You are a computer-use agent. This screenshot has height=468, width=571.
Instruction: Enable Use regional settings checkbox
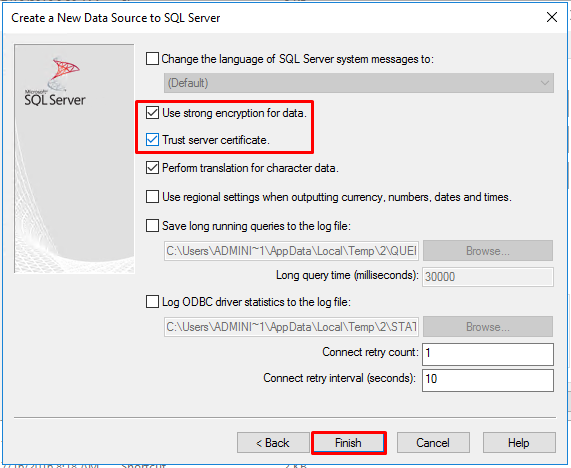tap(152, 197)
